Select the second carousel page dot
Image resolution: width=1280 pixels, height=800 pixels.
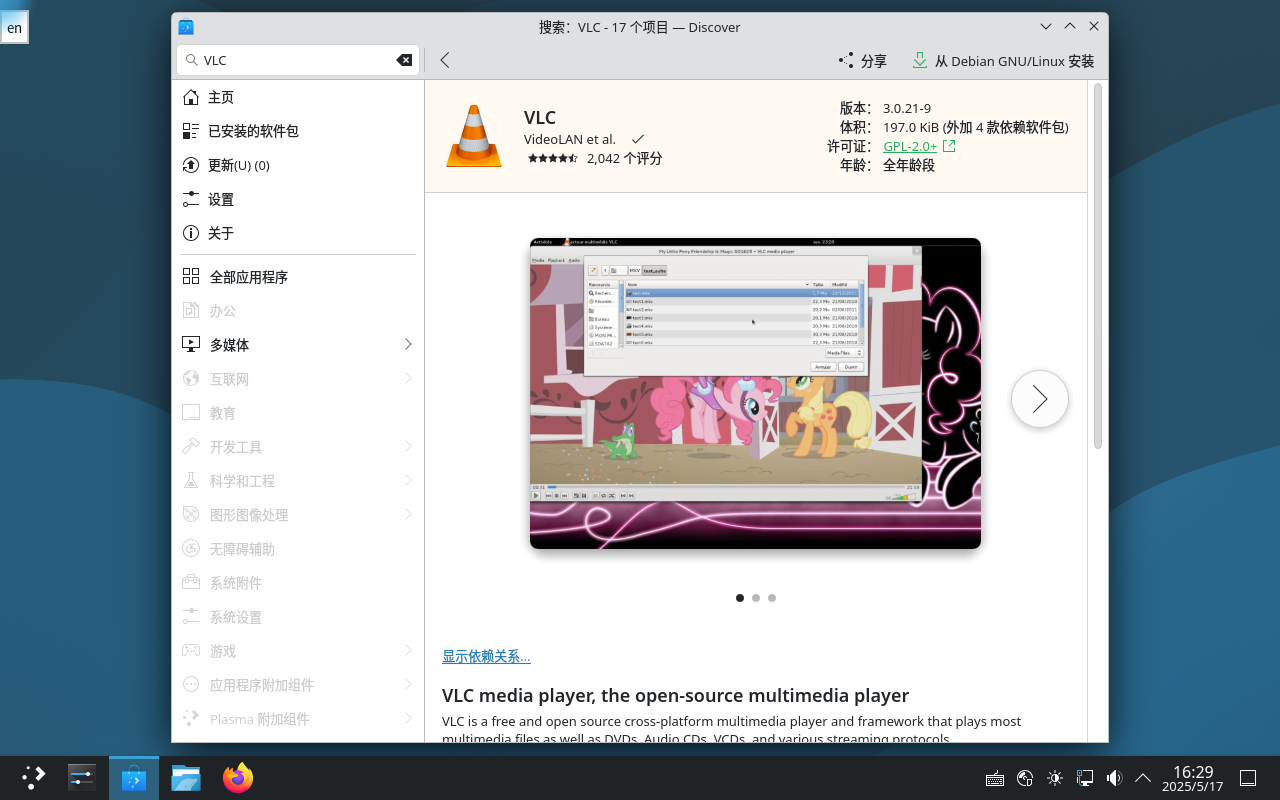(756, 598)
